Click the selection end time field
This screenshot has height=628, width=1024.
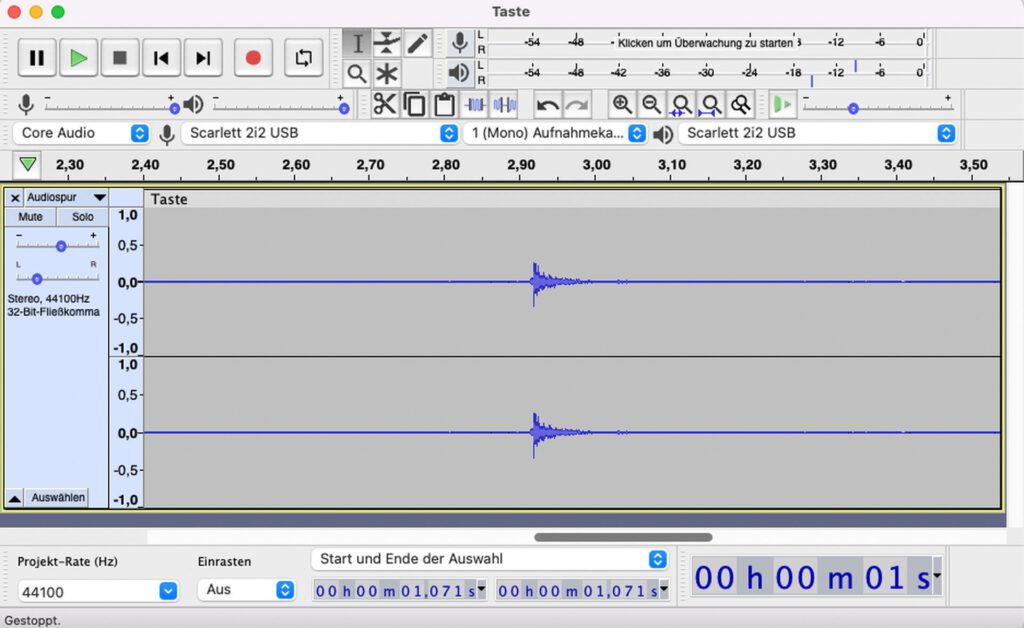[x=583, y=591]
